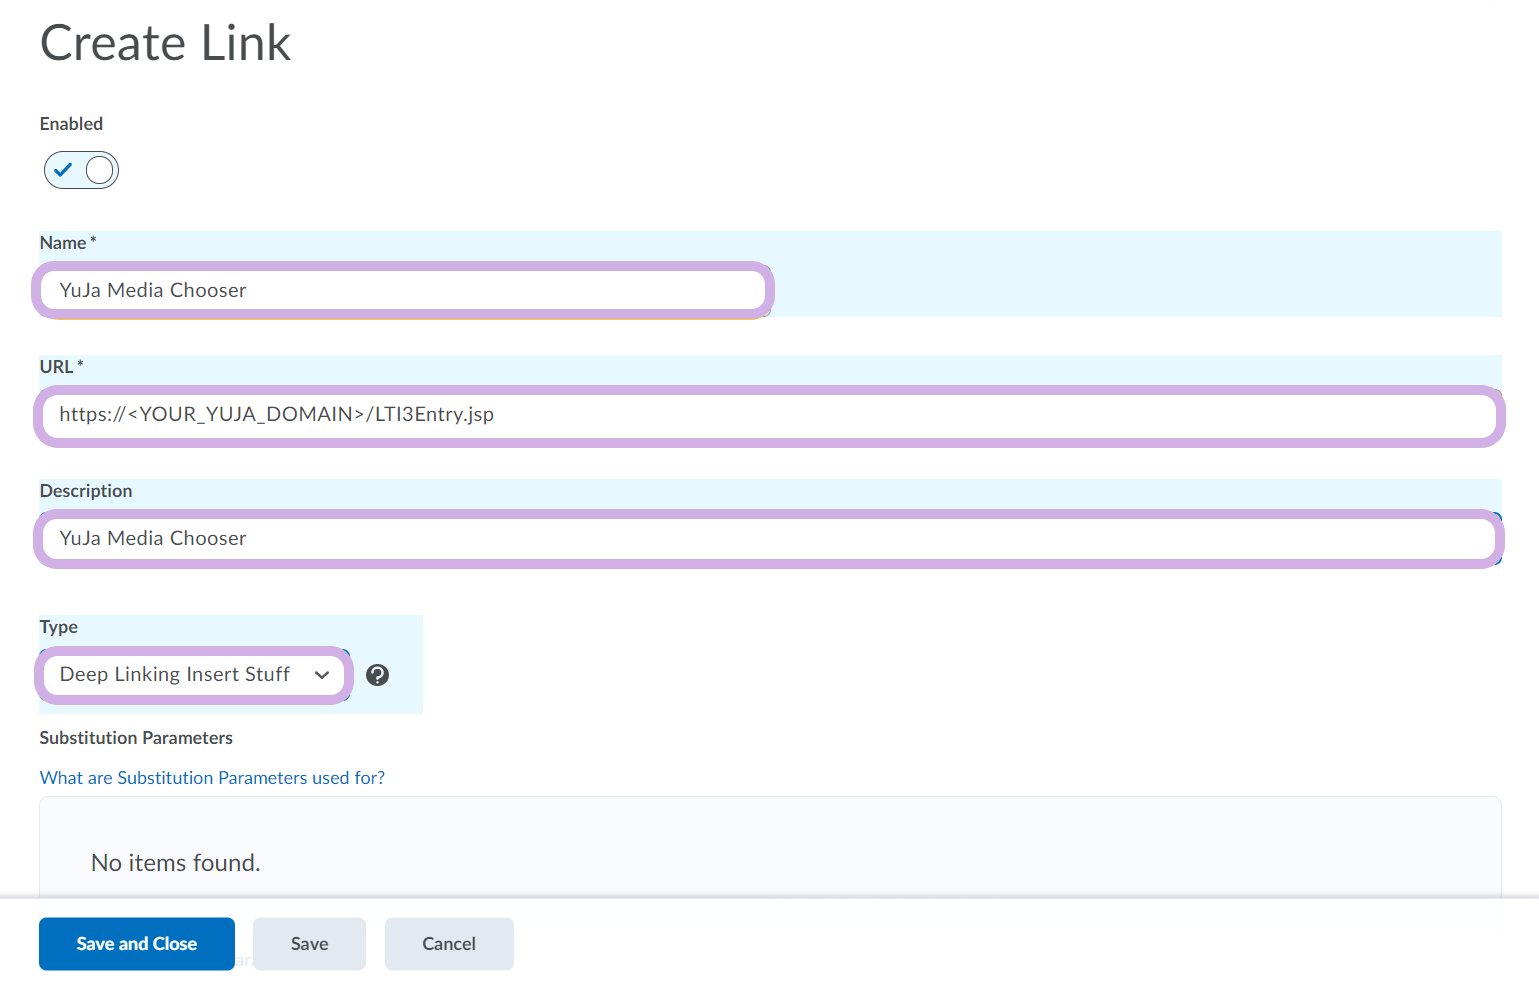Click the 'No items found.' message
Image resolution: width=1539 pixels, height=987 pixels.
coord(176,863)
